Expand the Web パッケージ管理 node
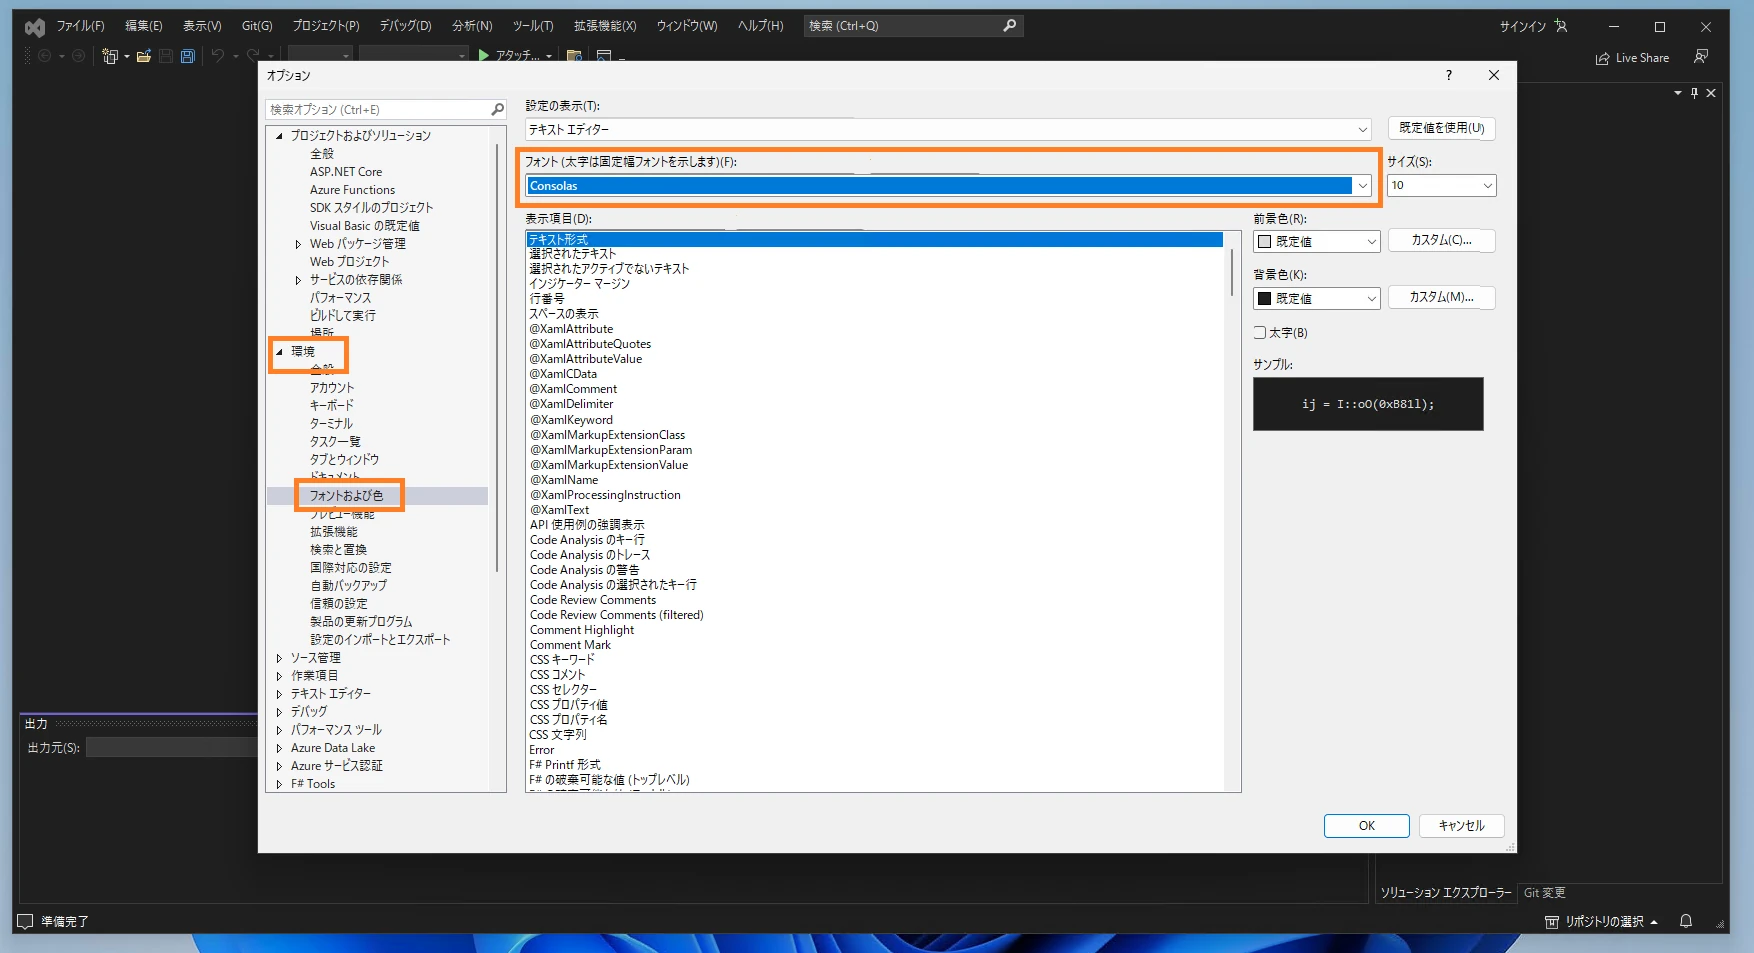 point(298,244)
